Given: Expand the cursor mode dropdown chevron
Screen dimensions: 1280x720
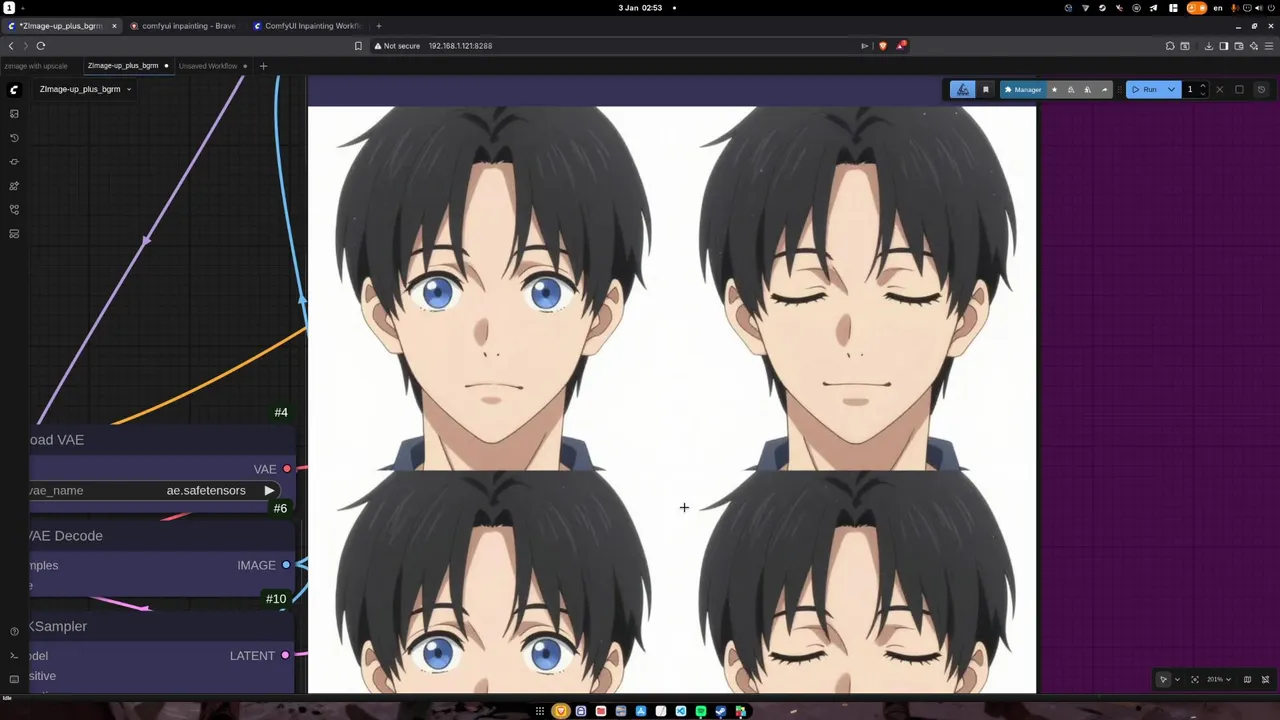Looking at the screenshot, I should click(x=1177, y=680).
